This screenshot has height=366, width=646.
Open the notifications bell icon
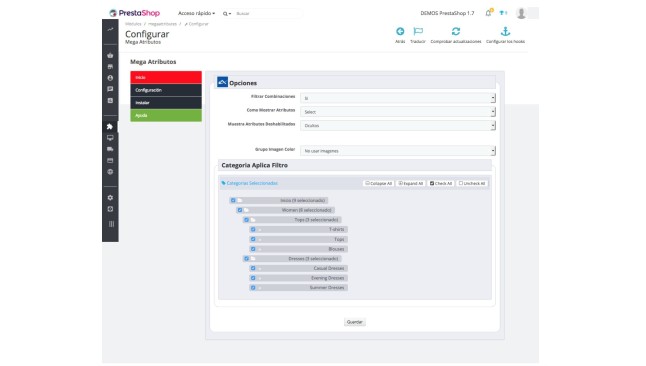488,13
